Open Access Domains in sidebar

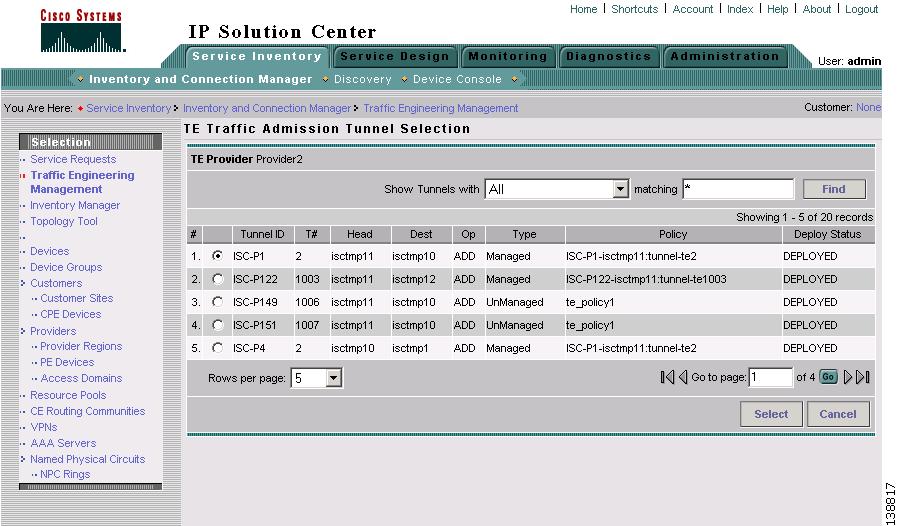point(81,378)
